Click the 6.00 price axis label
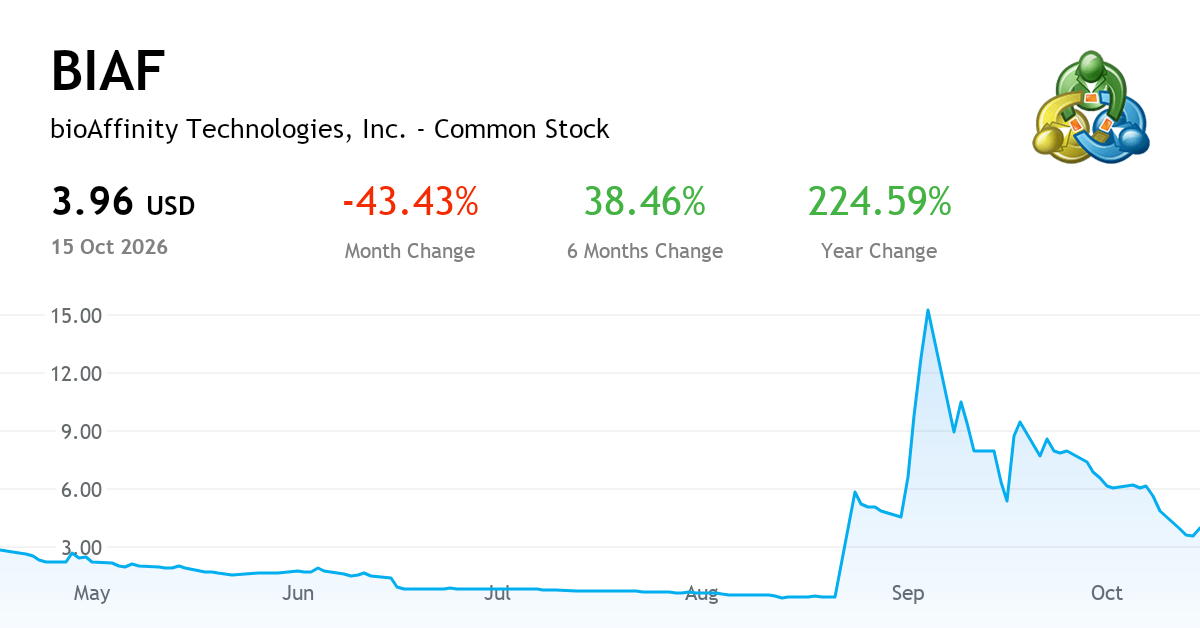1200x628 pixels. click(x=82, y=490)
